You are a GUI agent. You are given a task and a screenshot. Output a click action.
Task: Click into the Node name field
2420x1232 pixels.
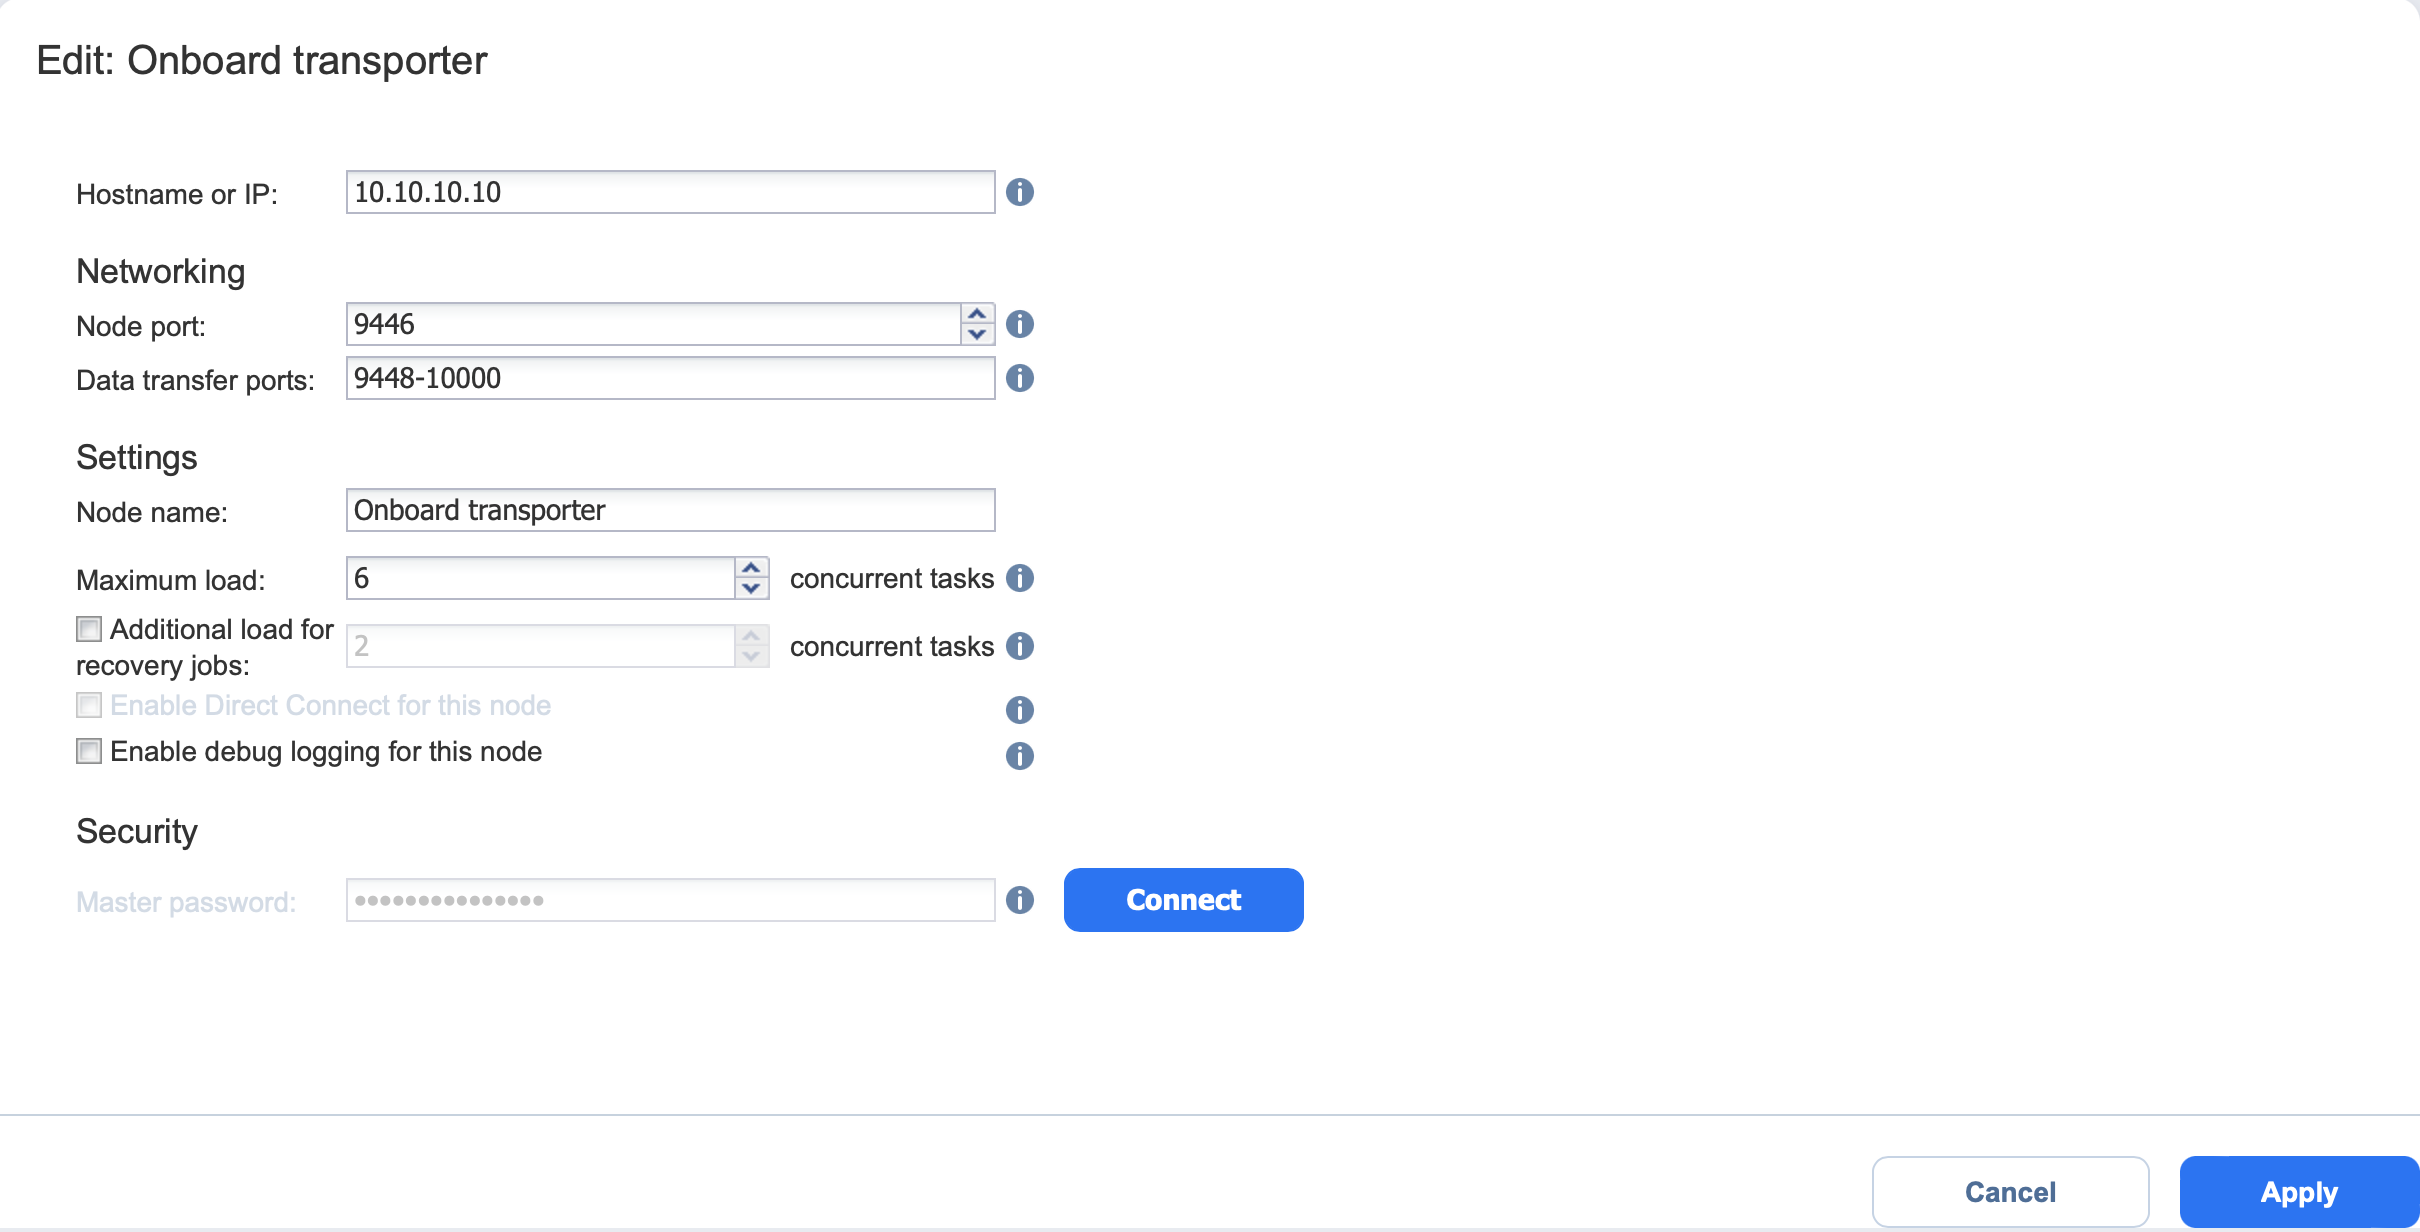coord(670,510)
